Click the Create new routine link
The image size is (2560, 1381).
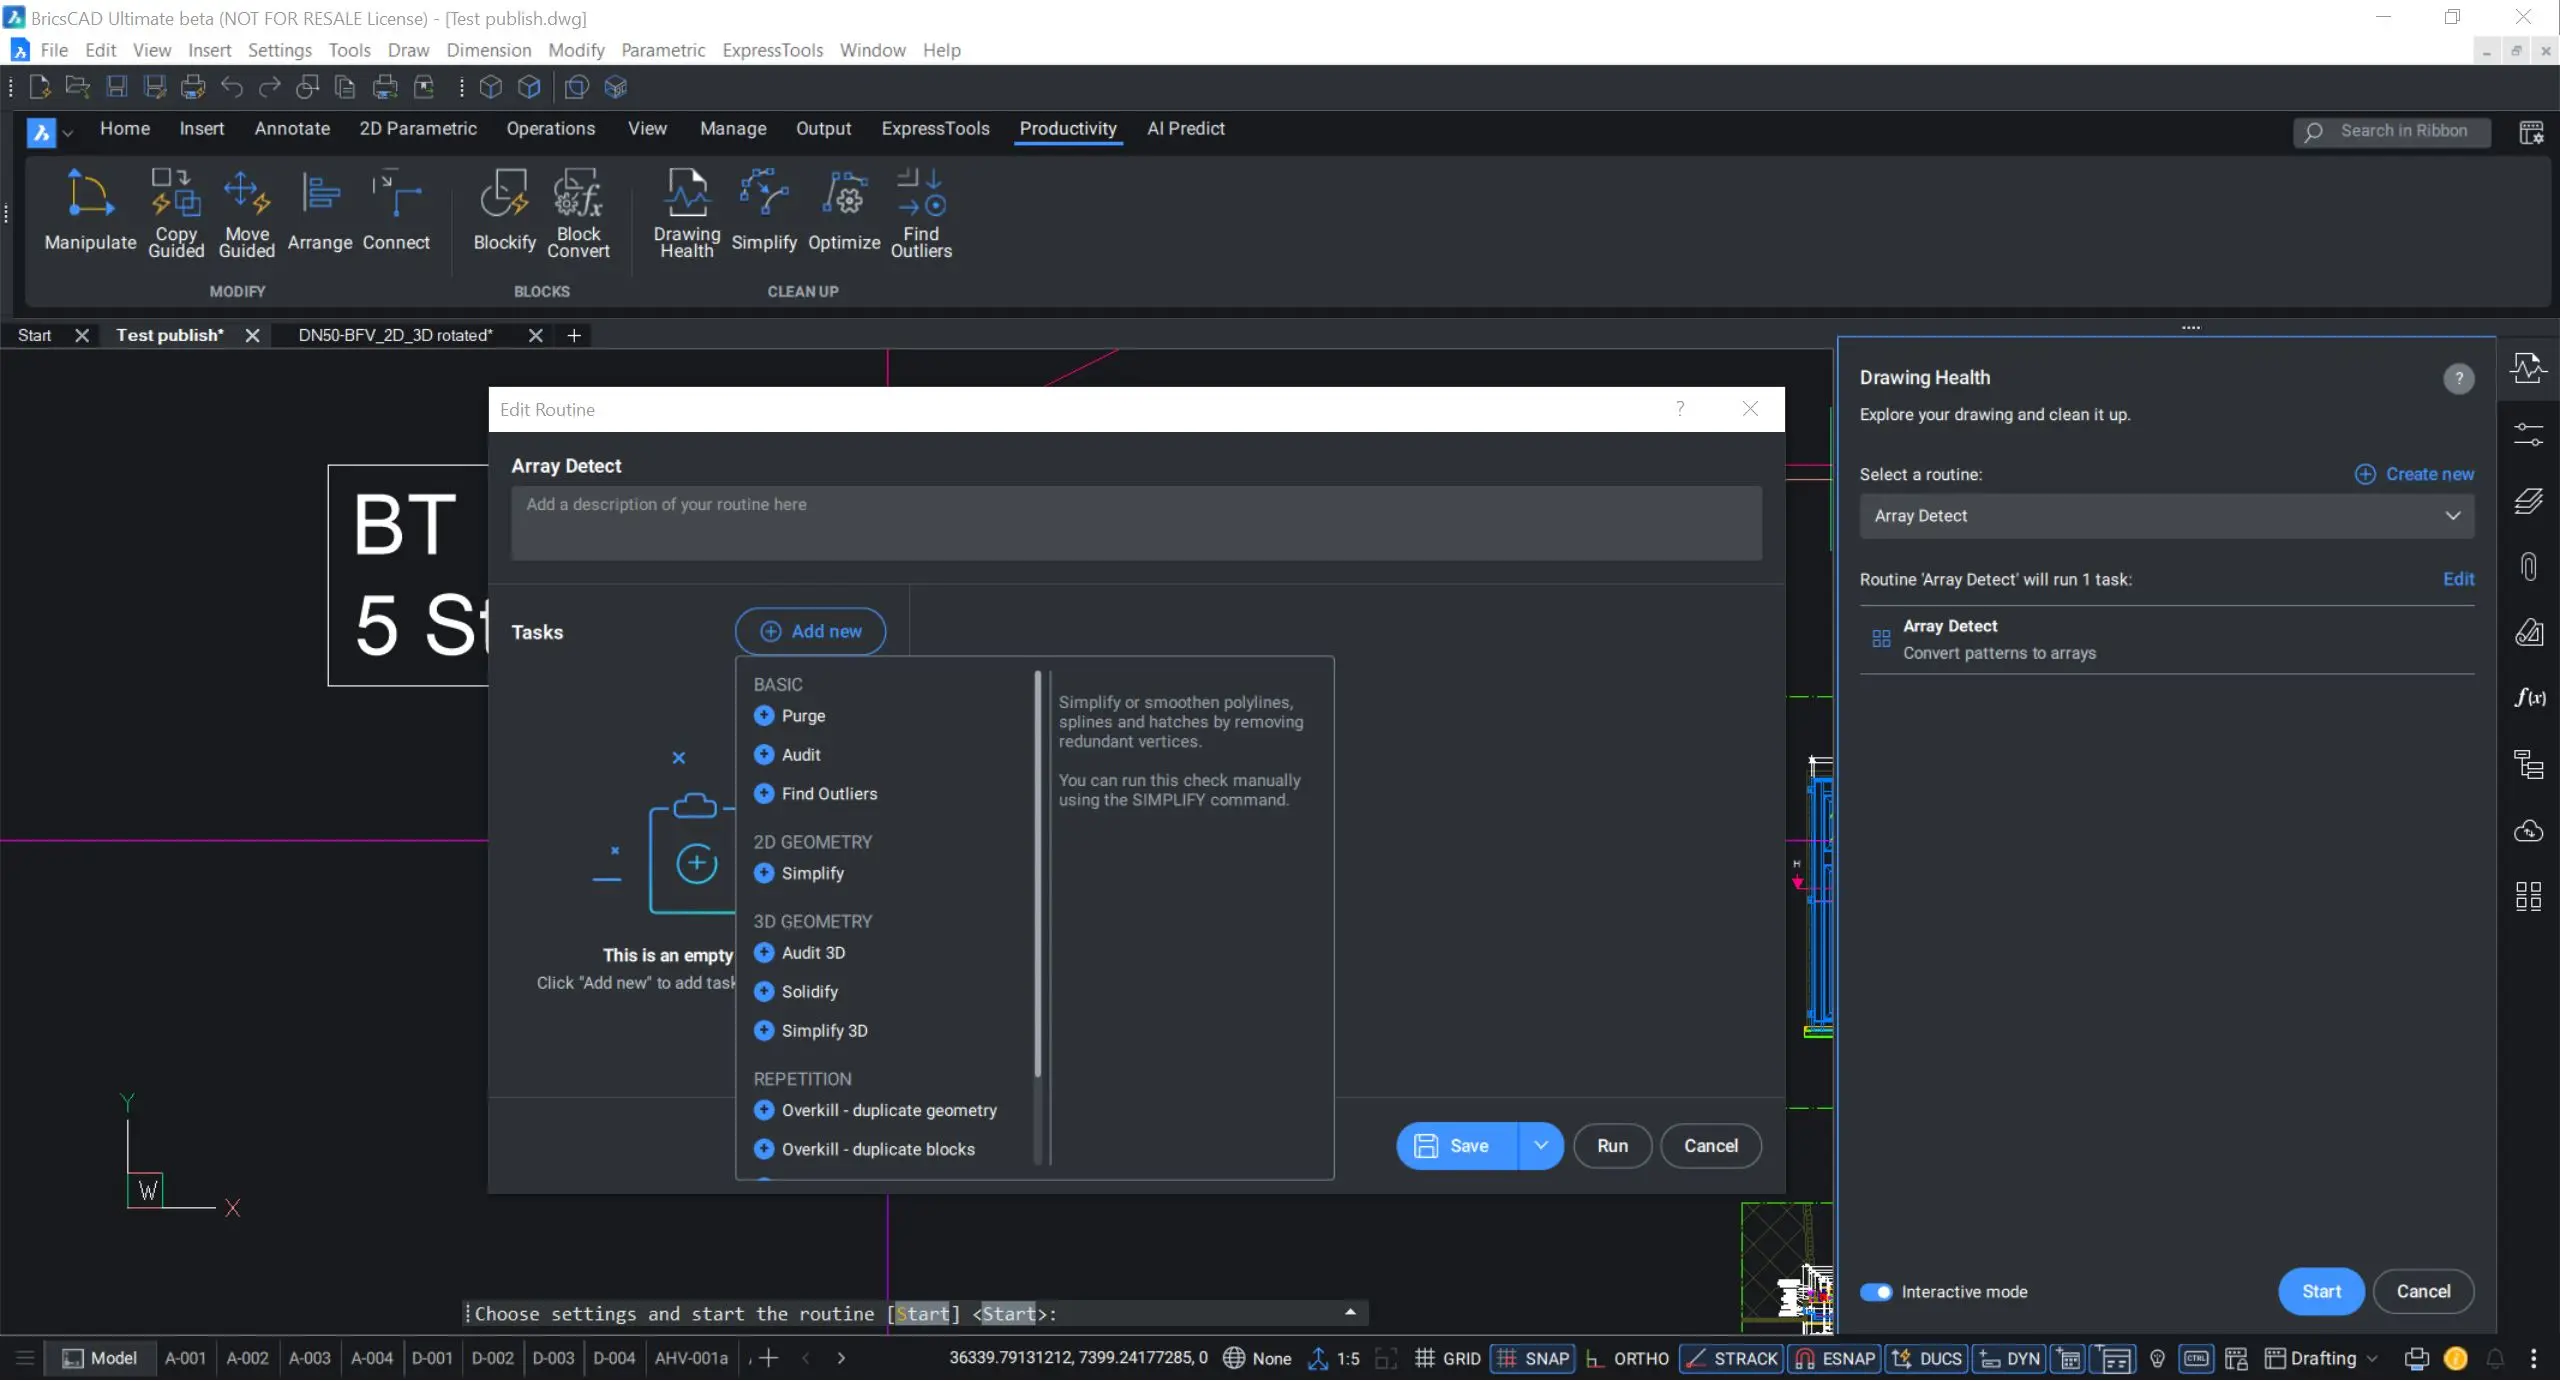(x=2414, y=474)
